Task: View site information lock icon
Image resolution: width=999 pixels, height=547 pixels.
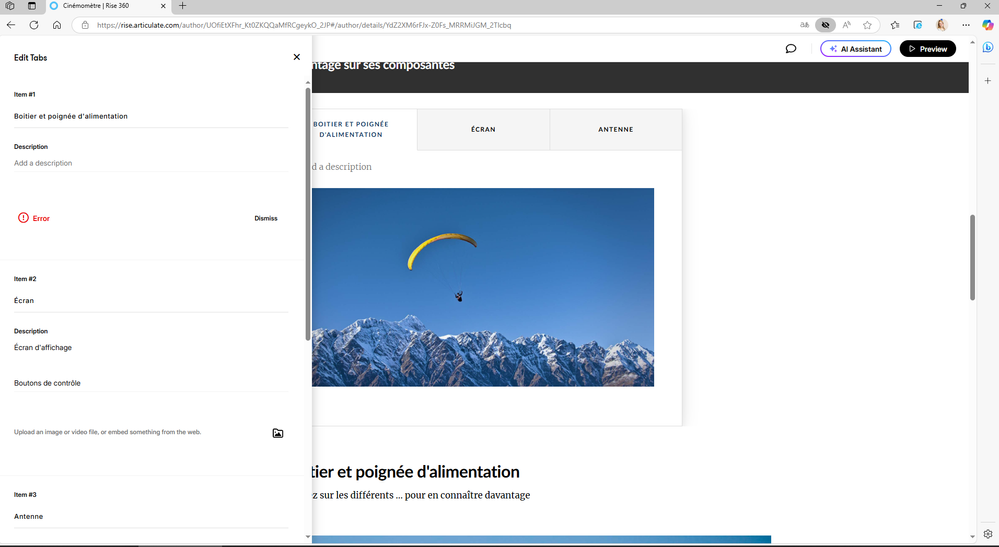Action: click(85, 25)
